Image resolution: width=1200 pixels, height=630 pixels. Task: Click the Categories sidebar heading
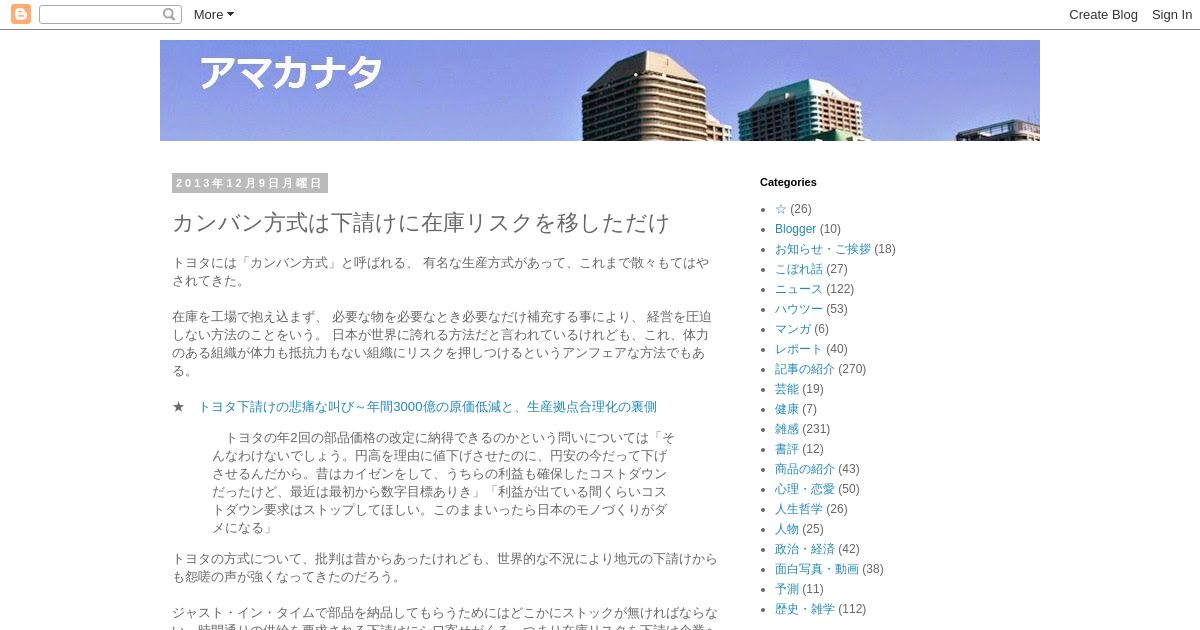tap(788, 182)
